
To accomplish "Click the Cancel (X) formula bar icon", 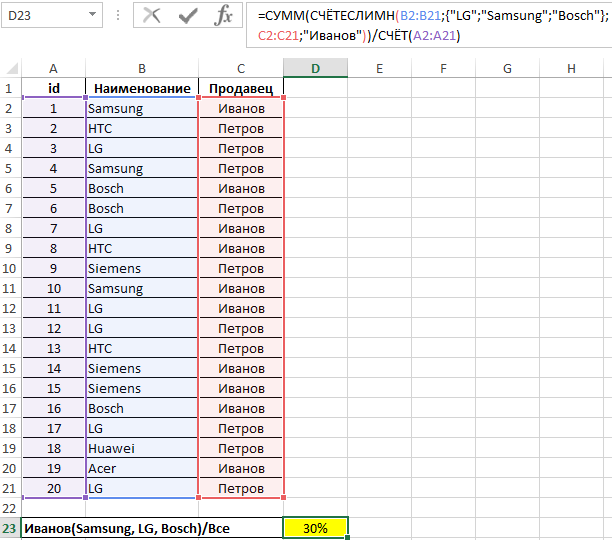I will pyautogui.click(x=152, y=16).
